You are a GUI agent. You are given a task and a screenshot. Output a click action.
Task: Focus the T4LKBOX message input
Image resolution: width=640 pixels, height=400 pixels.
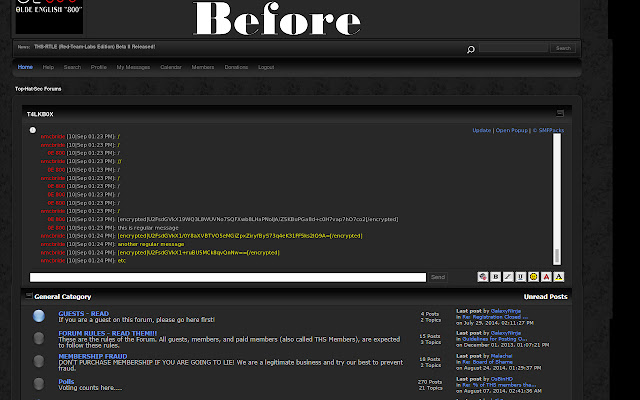pos(228,278)
